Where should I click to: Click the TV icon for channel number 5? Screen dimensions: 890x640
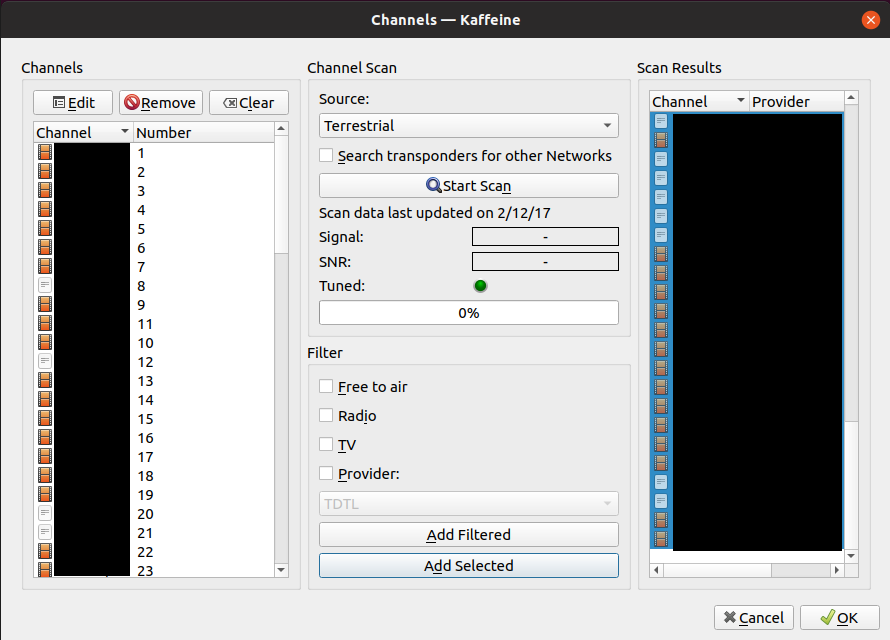pyautogui.click(x=45, y=228)
